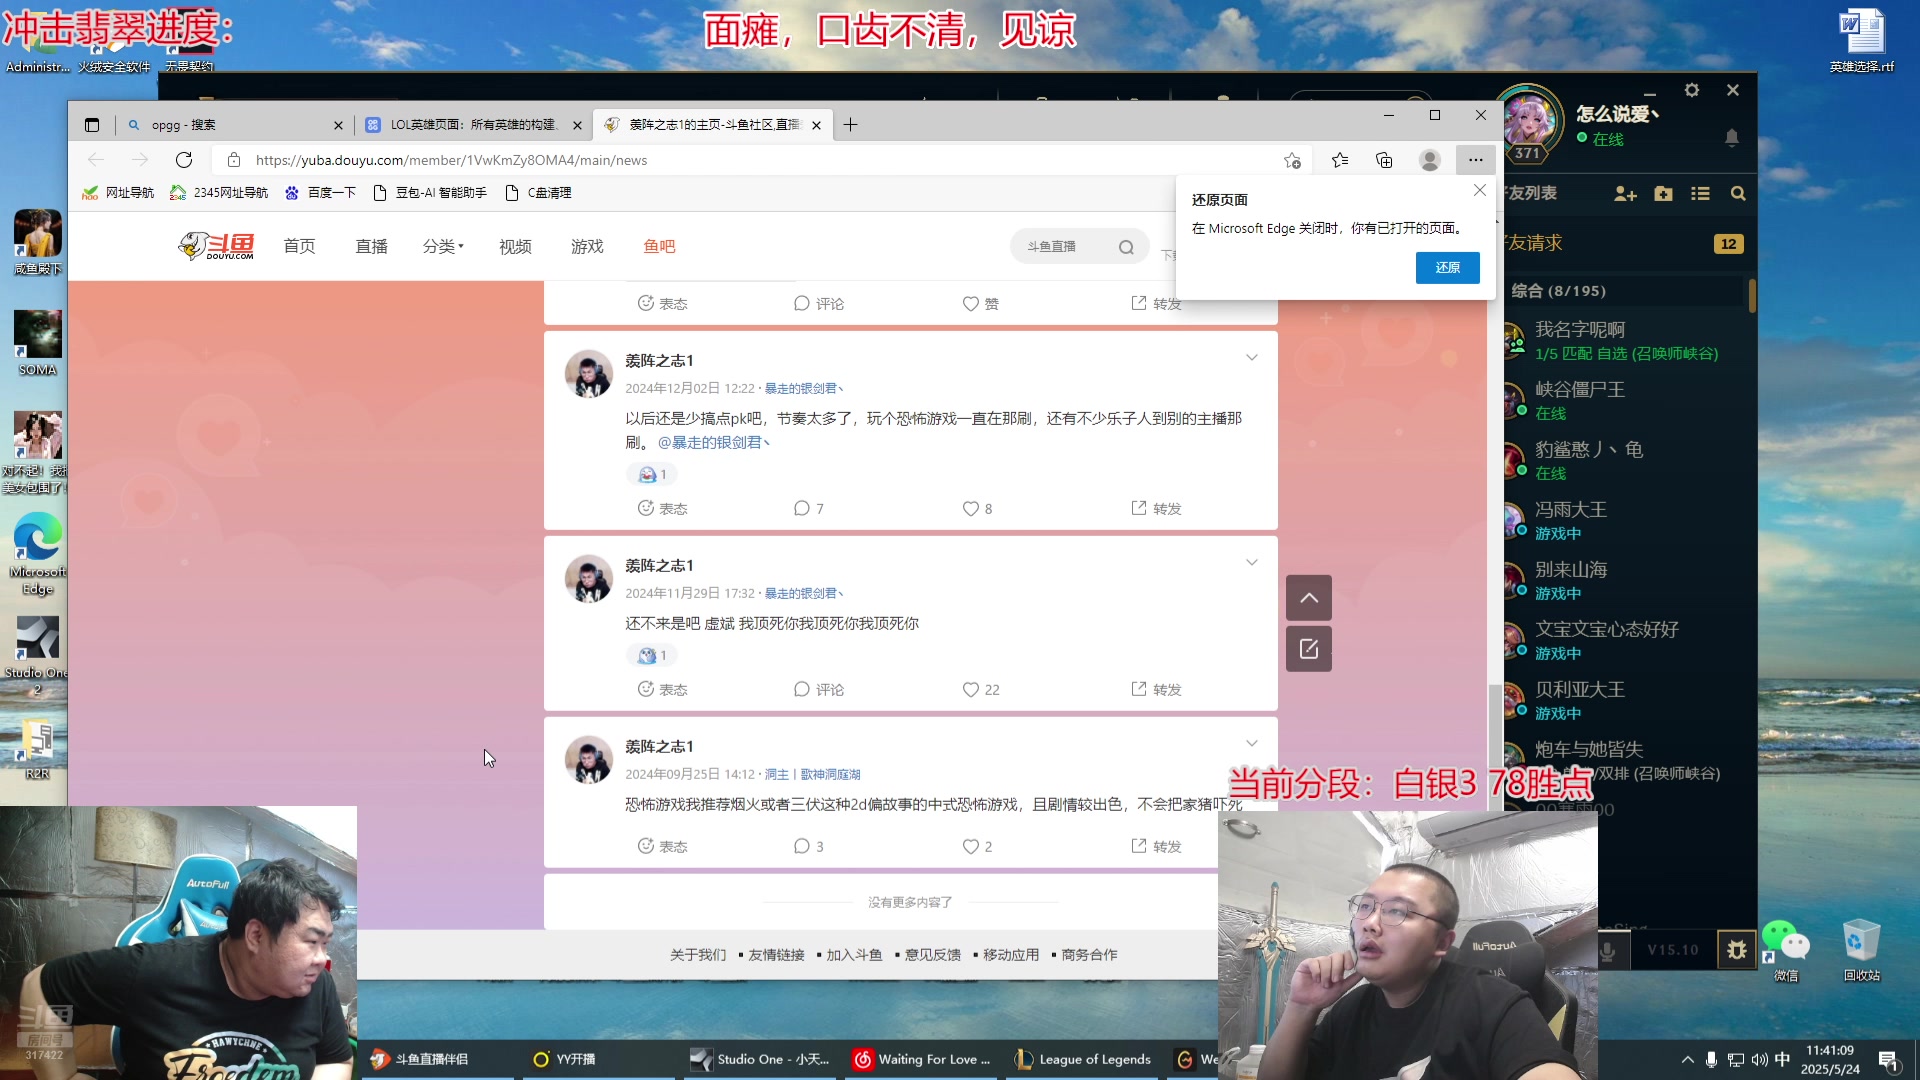Open a new browser tab

850,125
